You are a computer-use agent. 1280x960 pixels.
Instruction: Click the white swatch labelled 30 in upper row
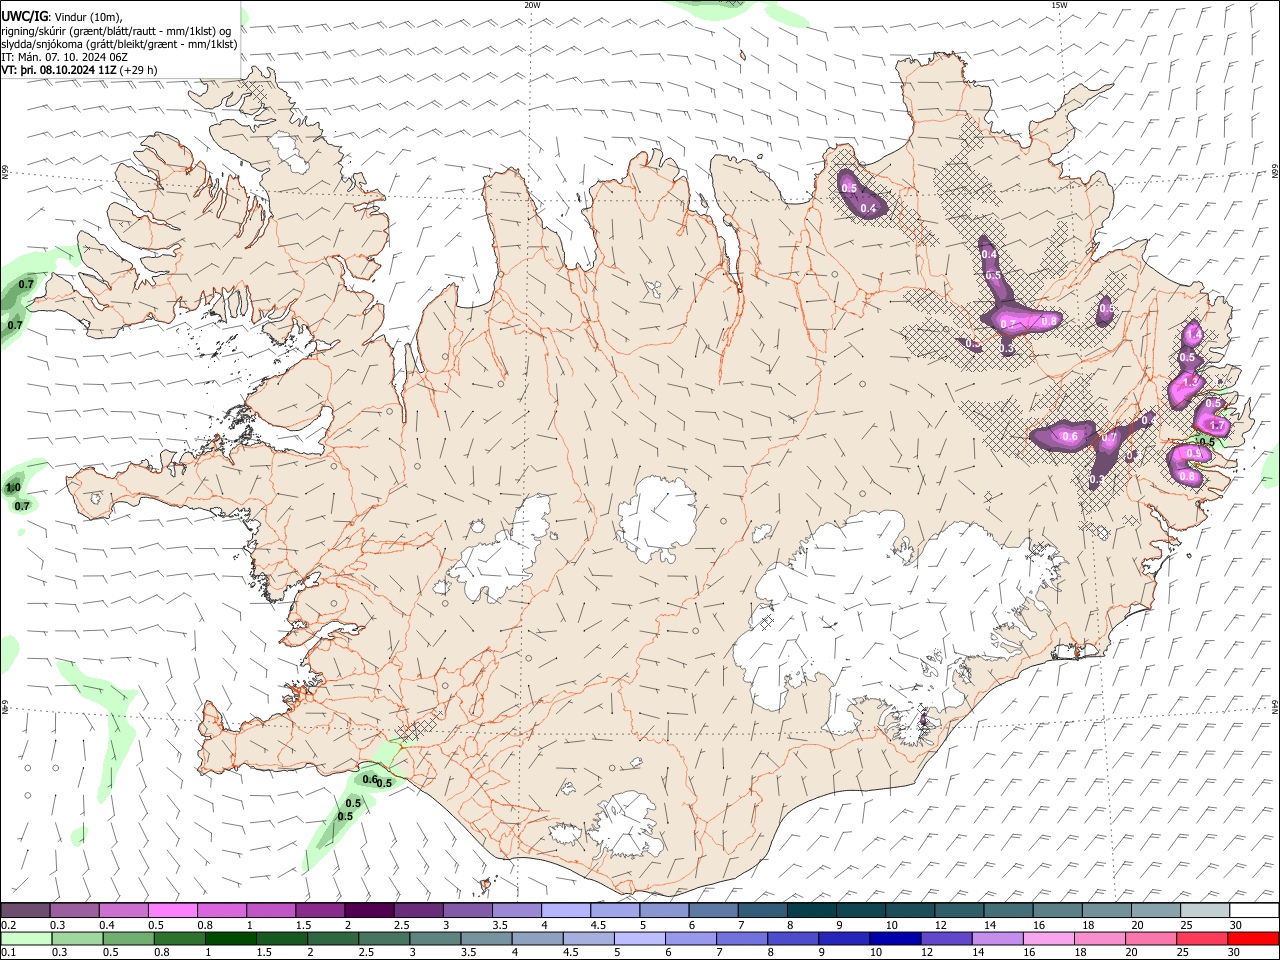(x=1254, y=910)
